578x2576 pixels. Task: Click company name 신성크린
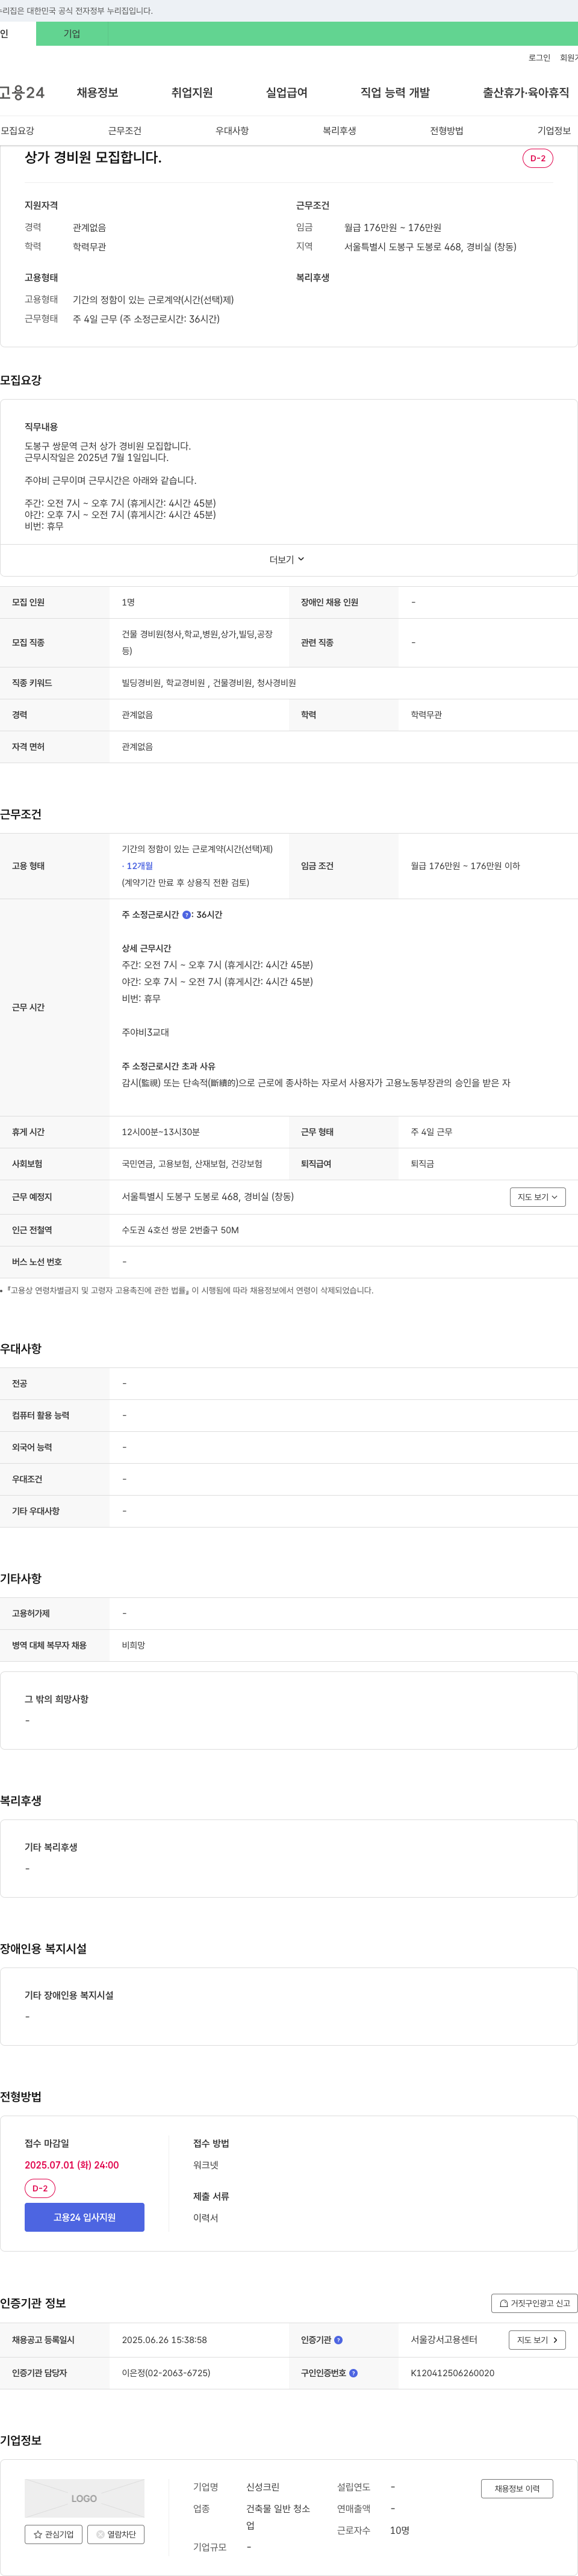point(263,2487)
